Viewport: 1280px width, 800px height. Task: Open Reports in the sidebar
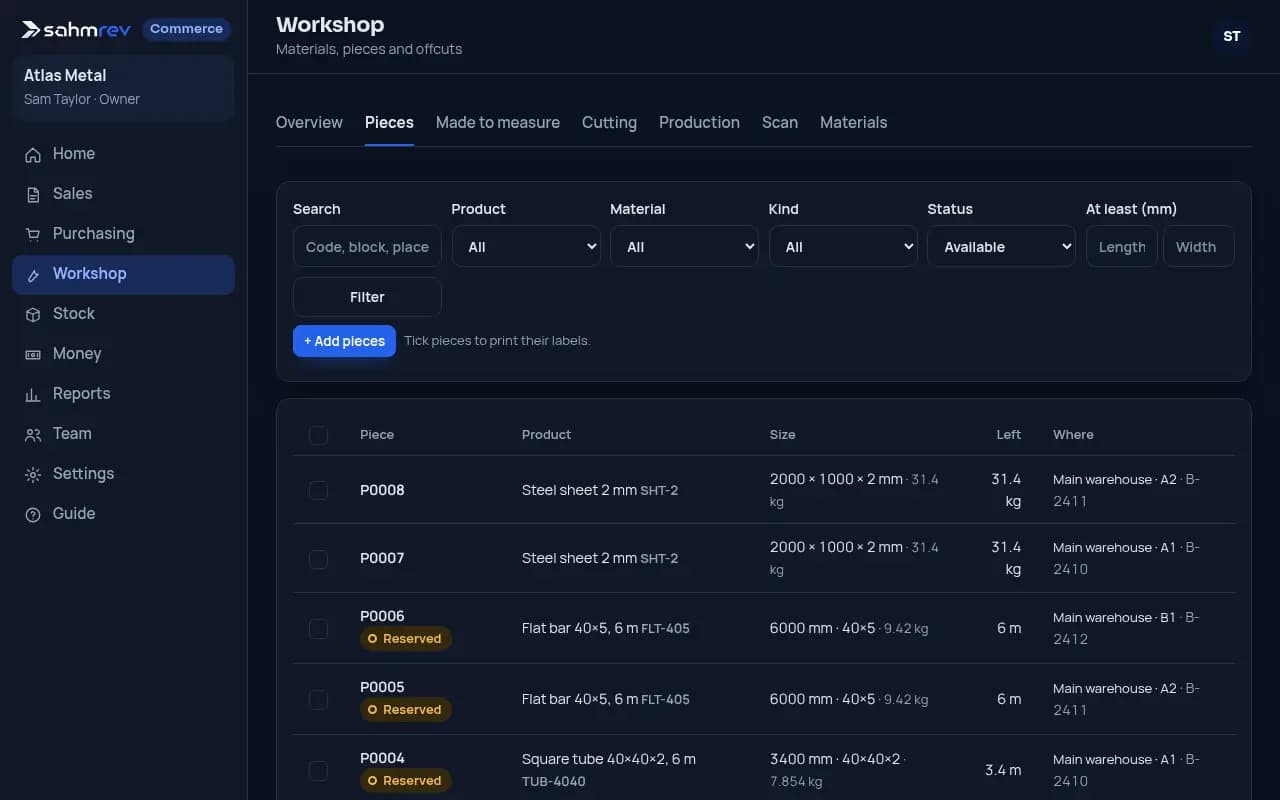[x=123, y=394]
